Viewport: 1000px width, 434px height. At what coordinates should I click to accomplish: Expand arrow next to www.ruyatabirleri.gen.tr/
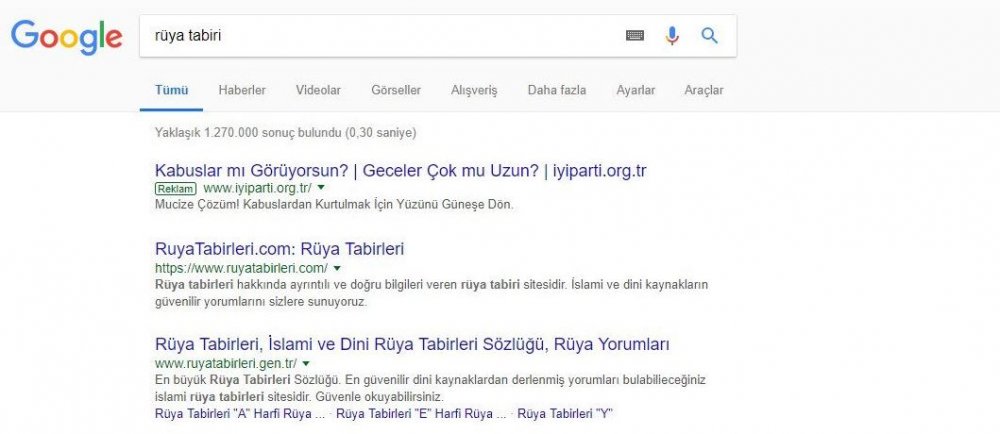[305, 363]
